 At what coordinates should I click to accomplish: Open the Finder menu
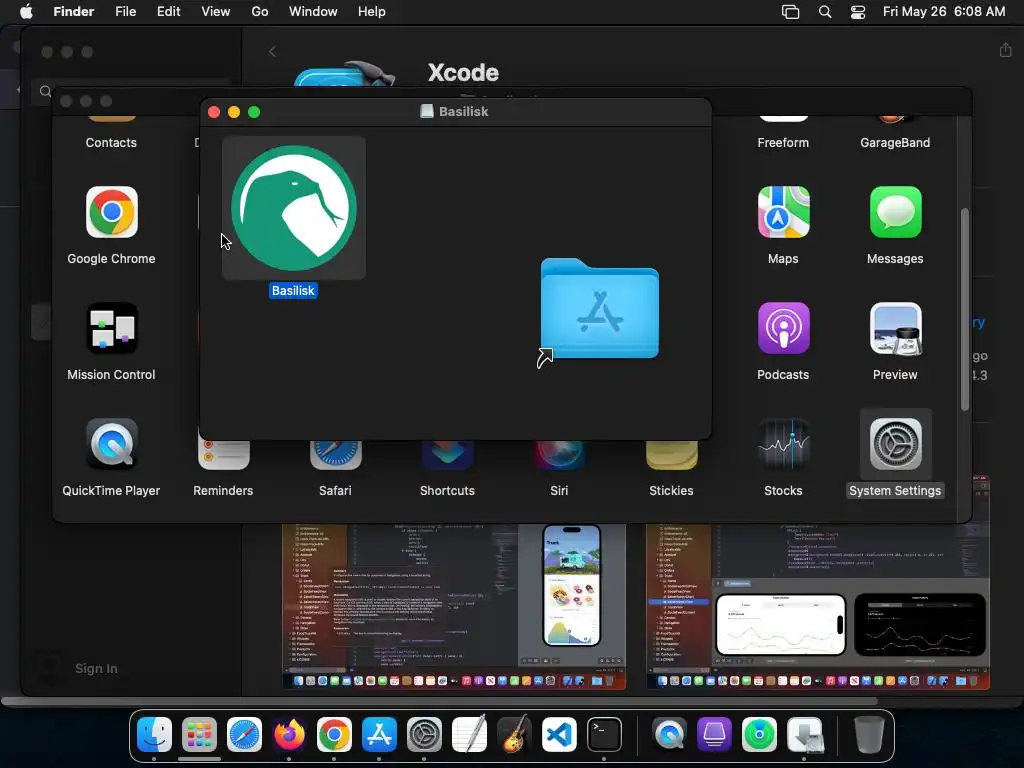(73, 12)
